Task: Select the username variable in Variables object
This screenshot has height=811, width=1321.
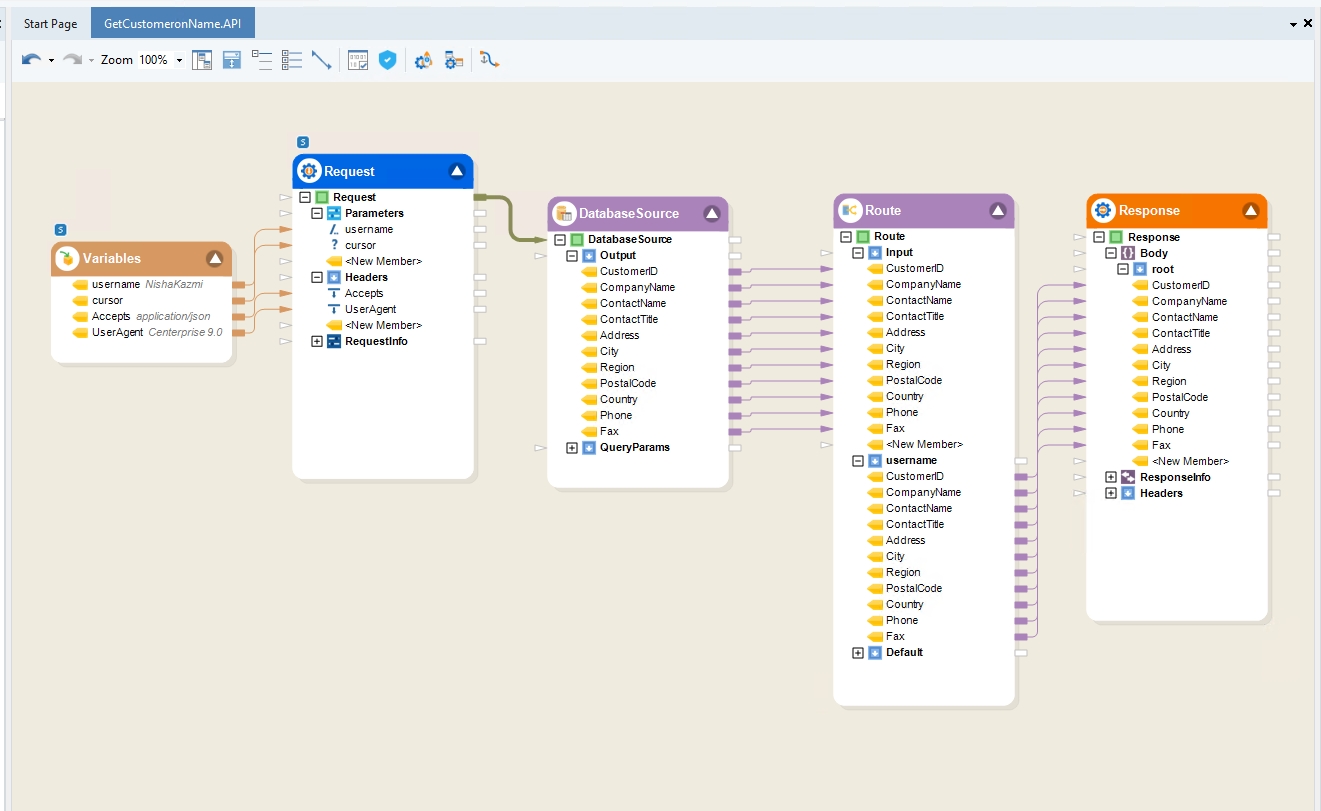Action: pyautogui.click(x=115, y=284)
